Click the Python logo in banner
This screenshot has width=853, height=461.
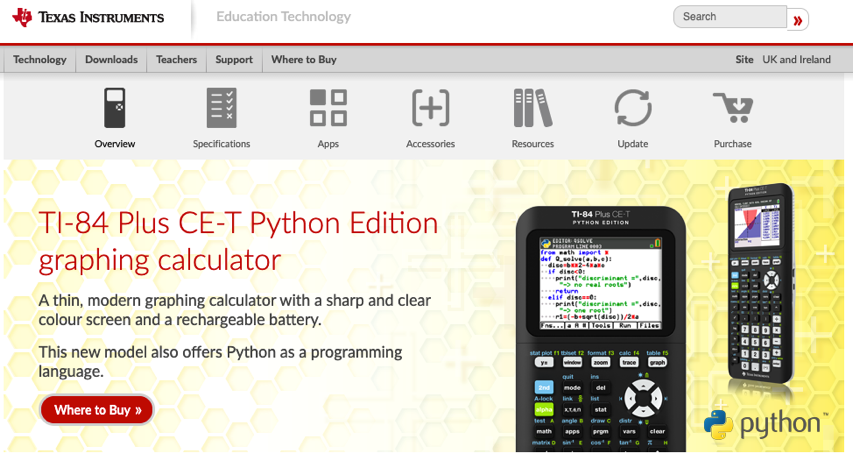coord(765,425)
